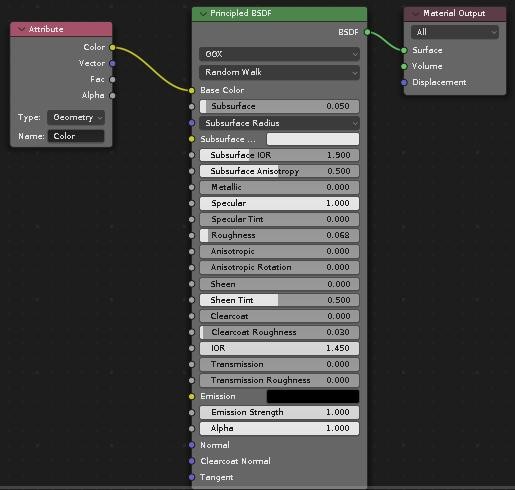This screenshot has height=490, width=515.
Task: Open the All render target dropdown
Action: click(455, 32)
